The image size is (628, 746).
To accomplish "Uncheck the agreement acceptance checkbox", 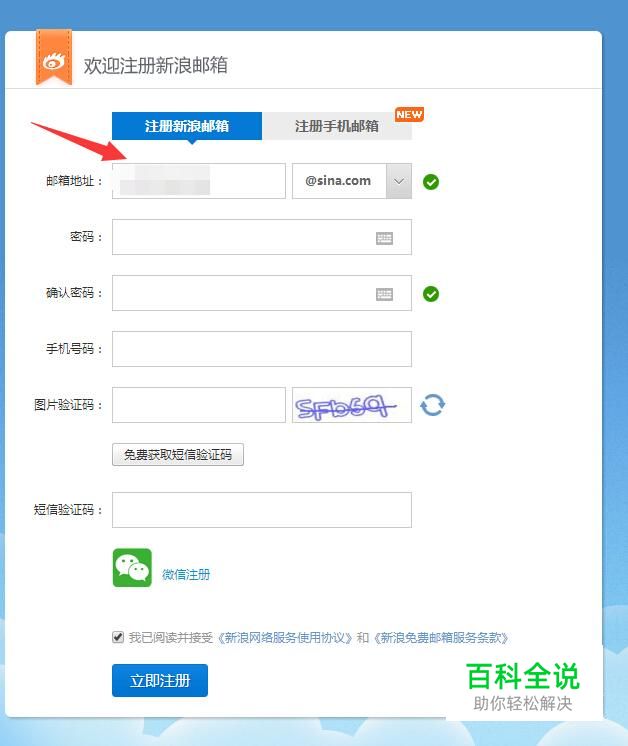I will 118,637.
